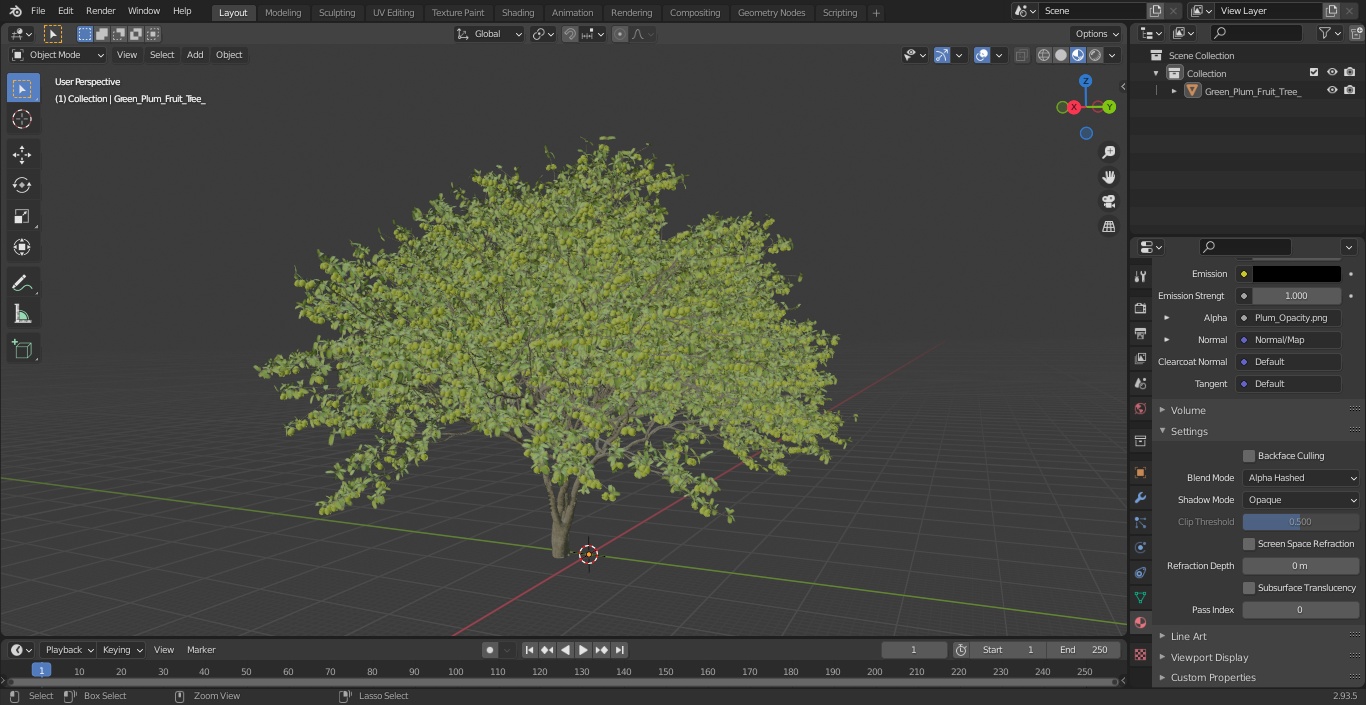Screen dimensions: 1366x705
Task: Open the Output properties tab
Action: pos(1140,333)
